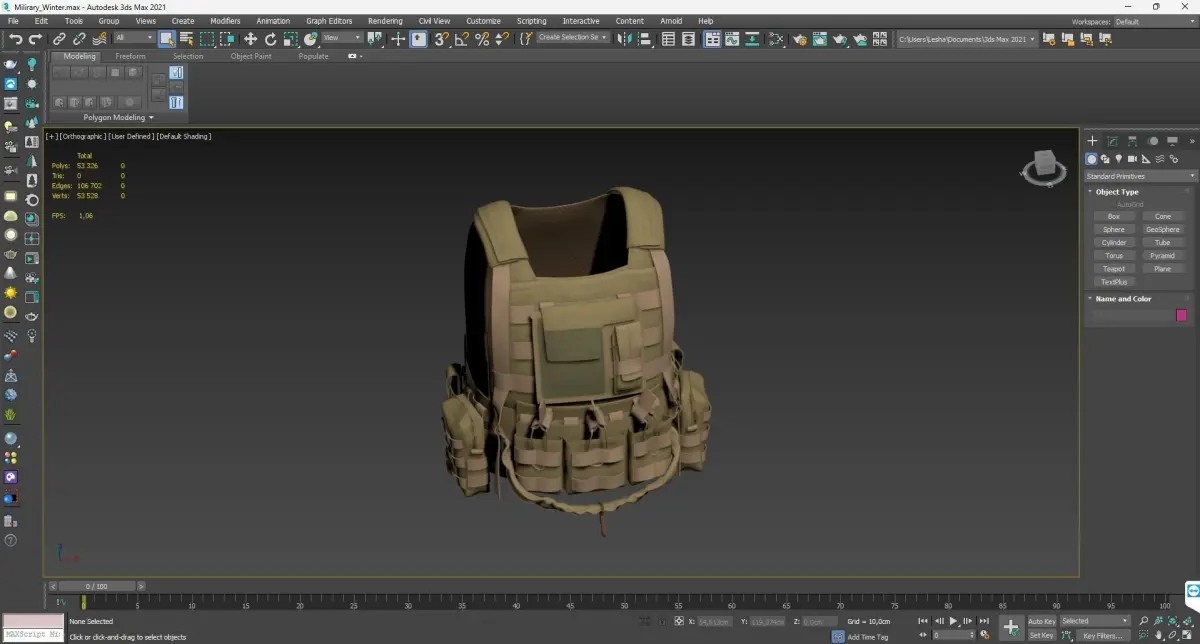Toggle the Percent Snap button
This screenshot has width=1200, height=644.
pyautogui.click(x=482, y=39)
